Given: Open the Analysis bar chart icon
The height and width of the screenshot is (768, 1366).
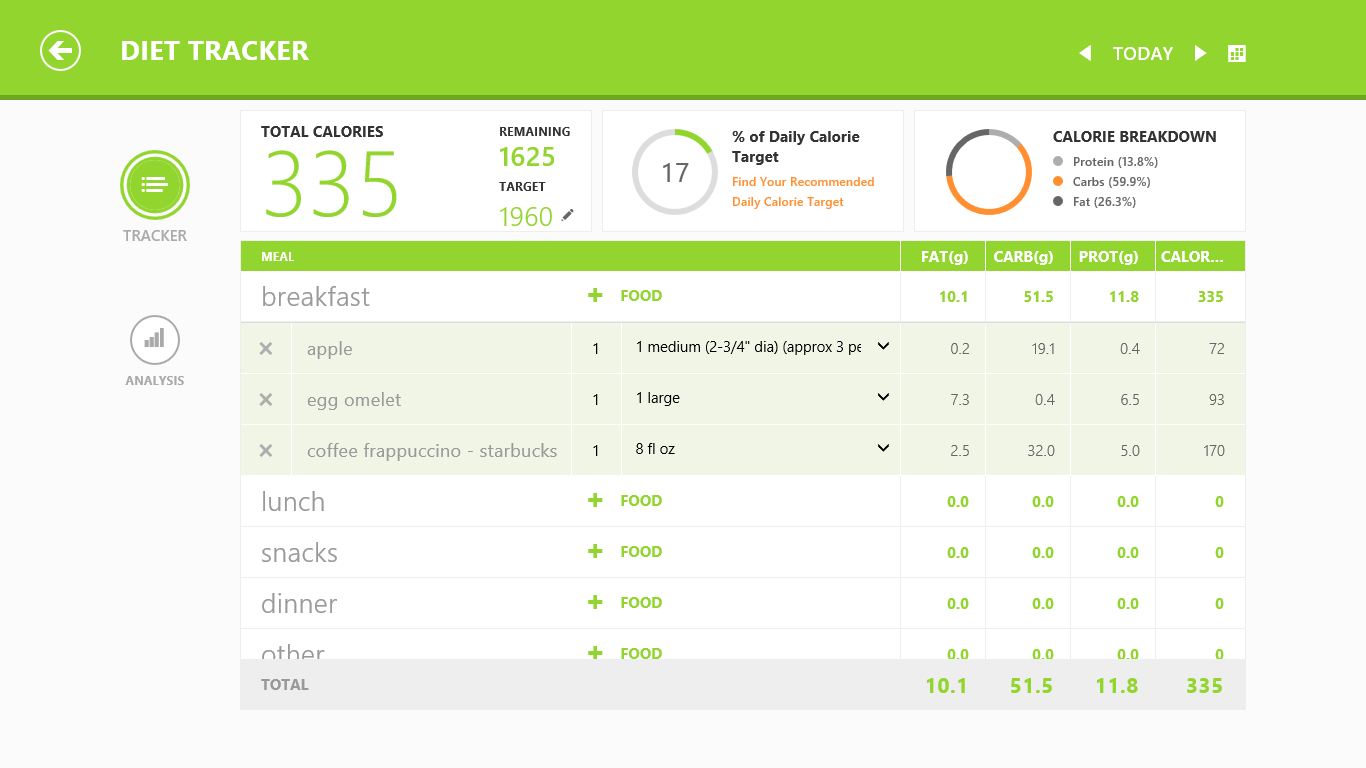Looking at the screenshot, I should point(155,340).
